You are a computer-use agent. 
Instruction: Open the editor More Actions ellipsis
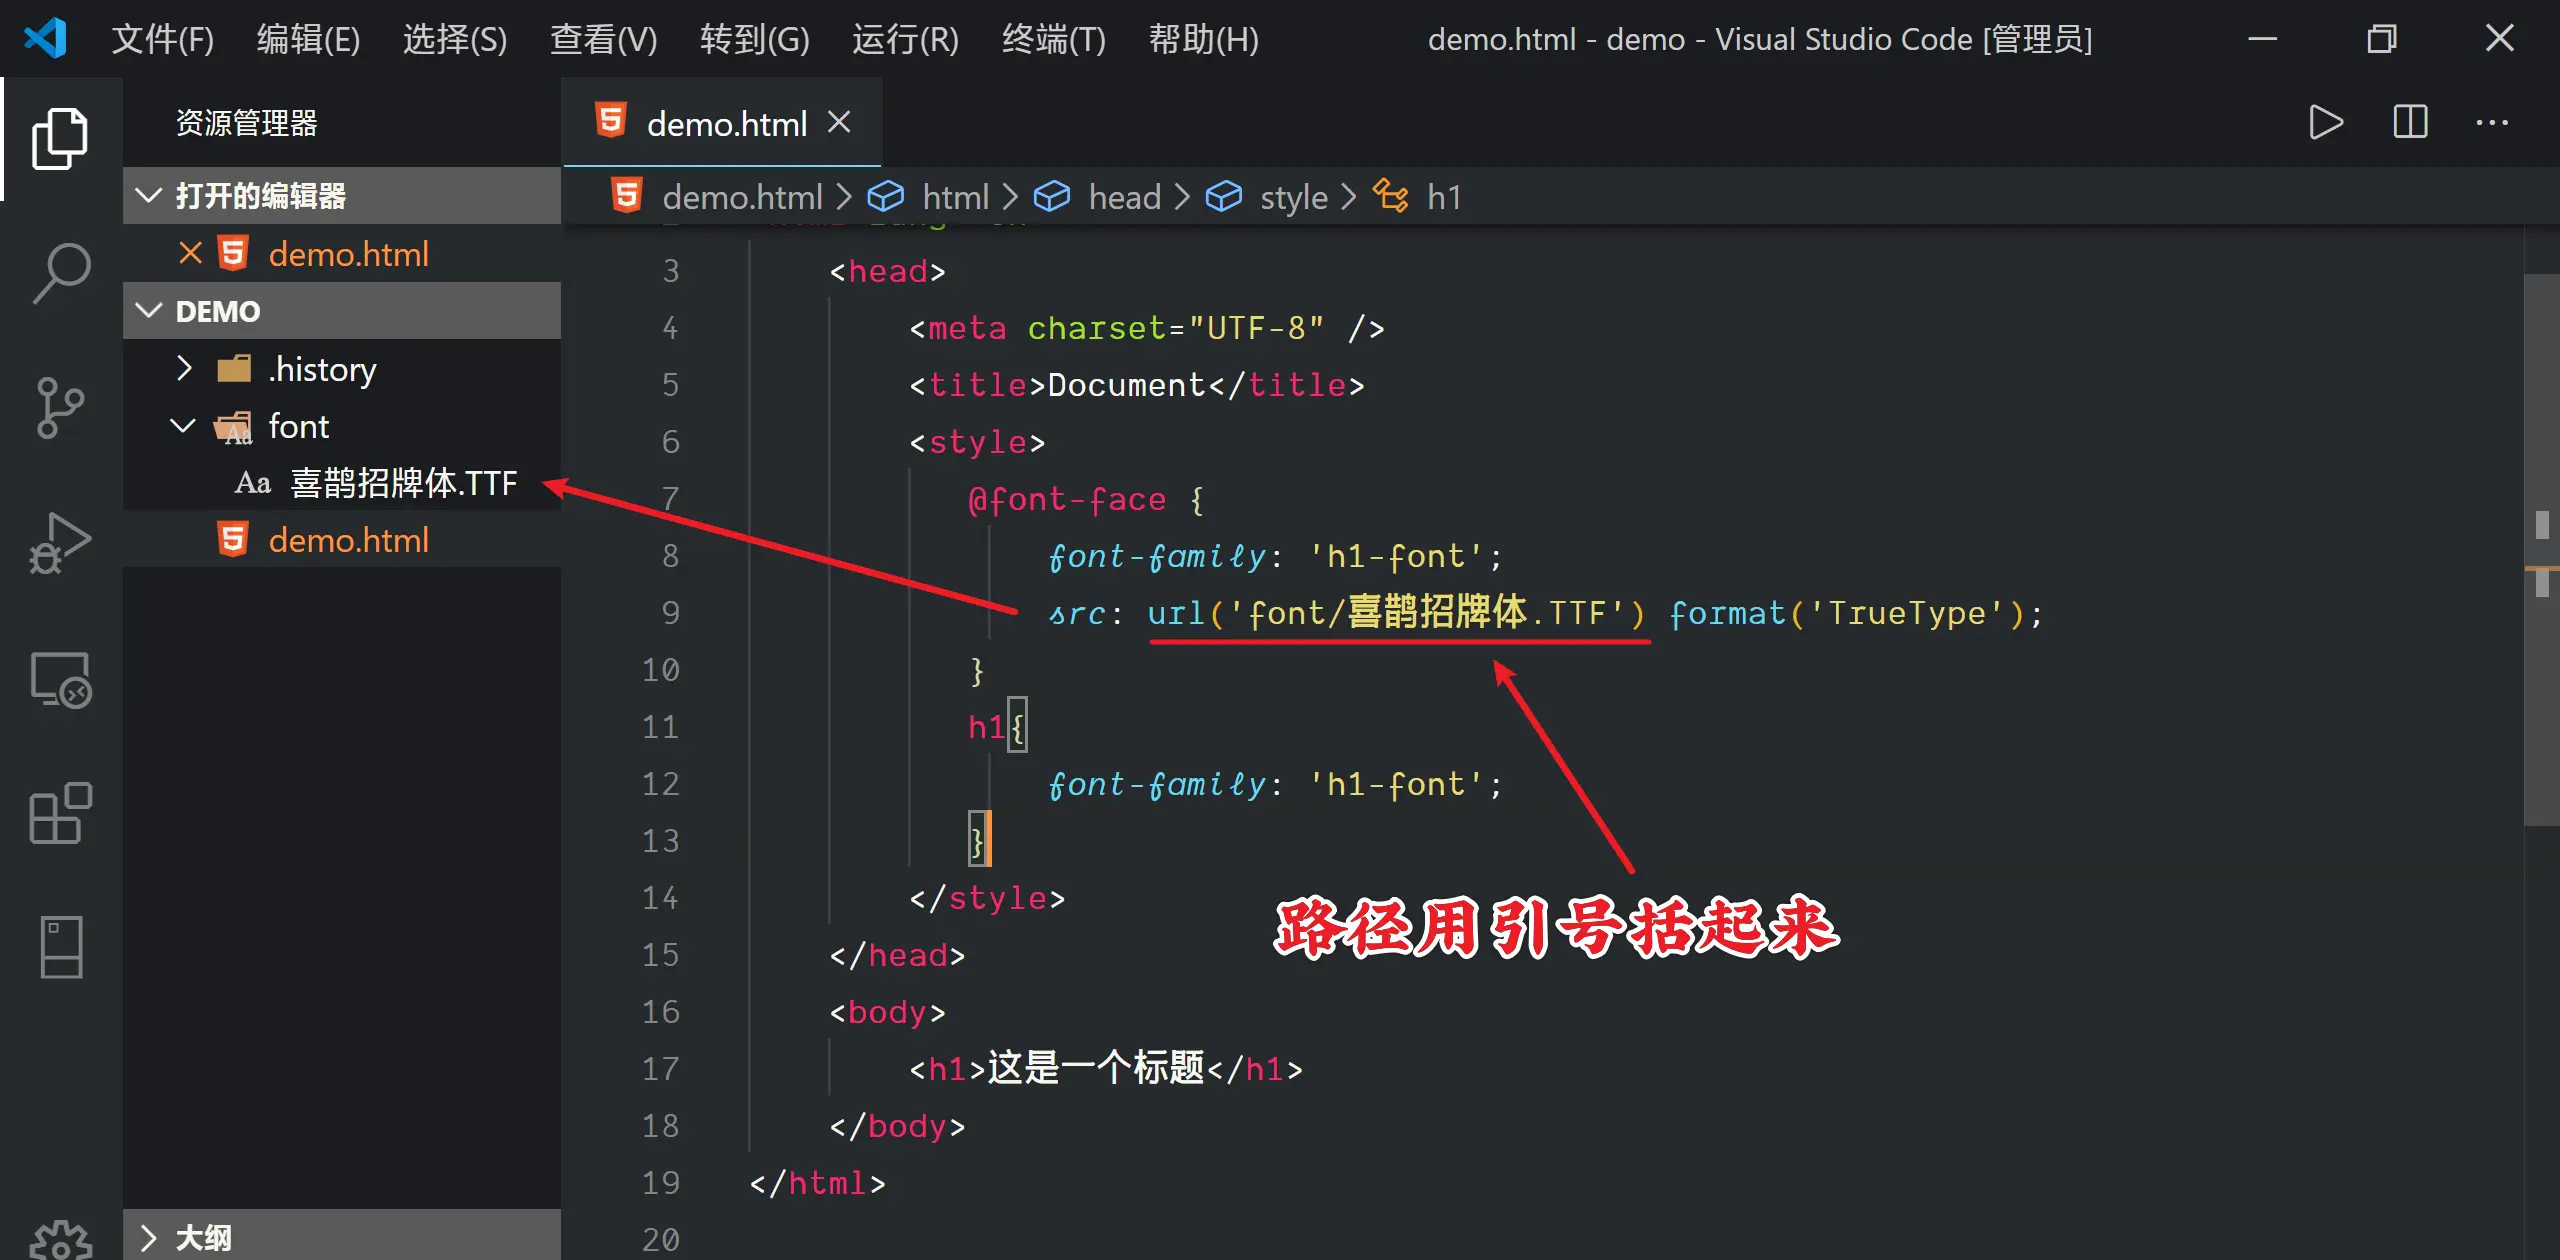2491,122
